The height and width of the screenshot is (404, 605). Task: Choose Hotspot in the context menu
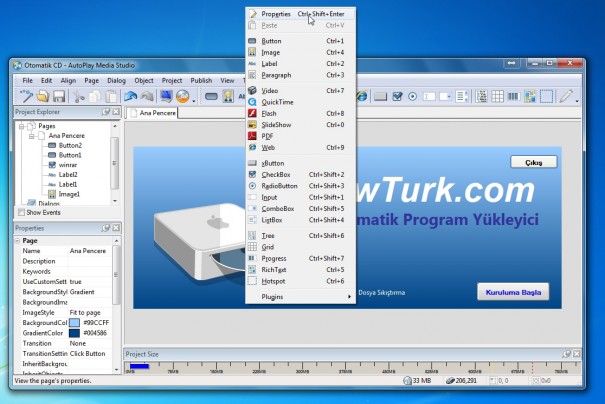(301, 281)
